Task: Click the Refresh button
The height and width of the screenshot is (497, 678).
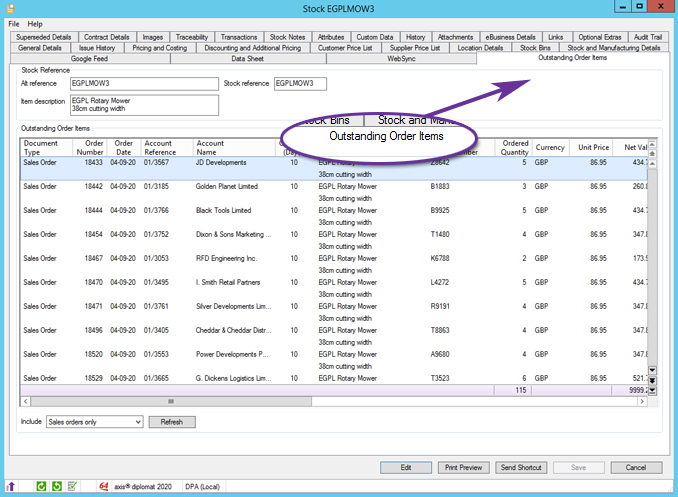Action: pyautogui.click(x=172, y=422)
